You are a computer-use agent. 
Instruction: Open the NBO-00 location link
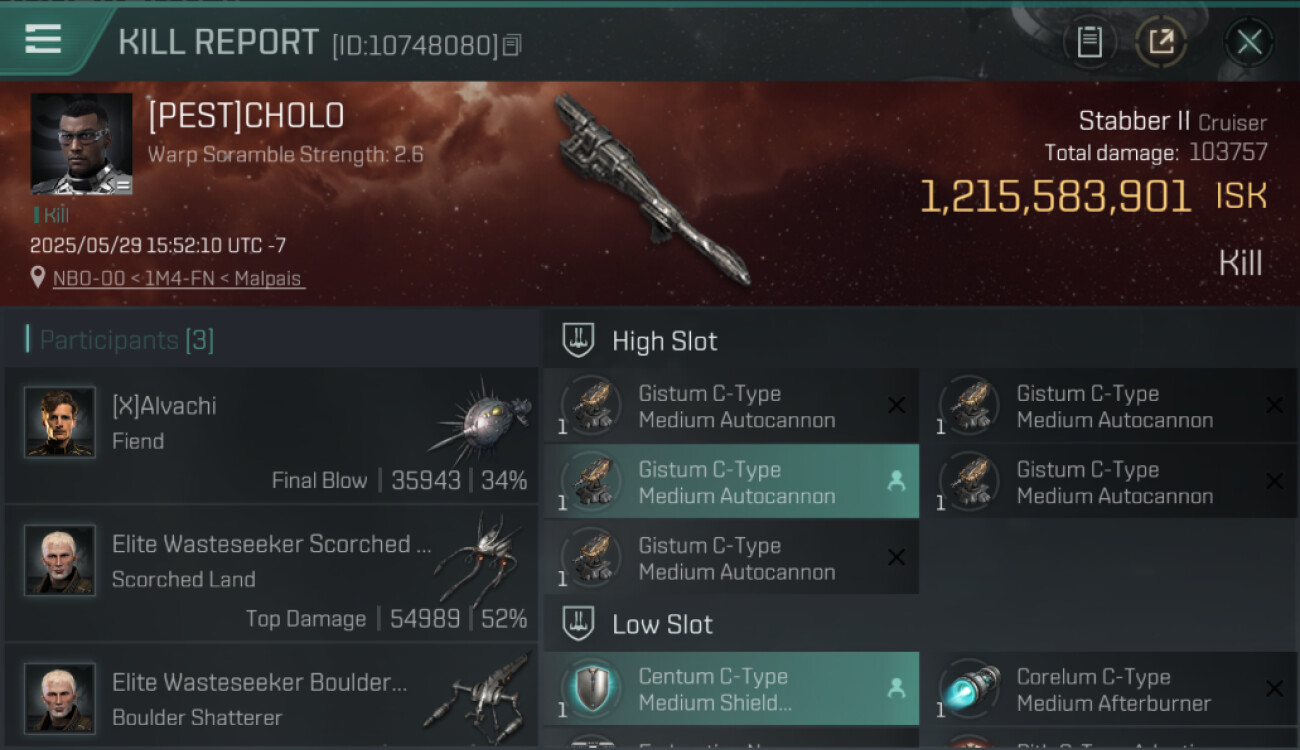click(x=178, y=279)
